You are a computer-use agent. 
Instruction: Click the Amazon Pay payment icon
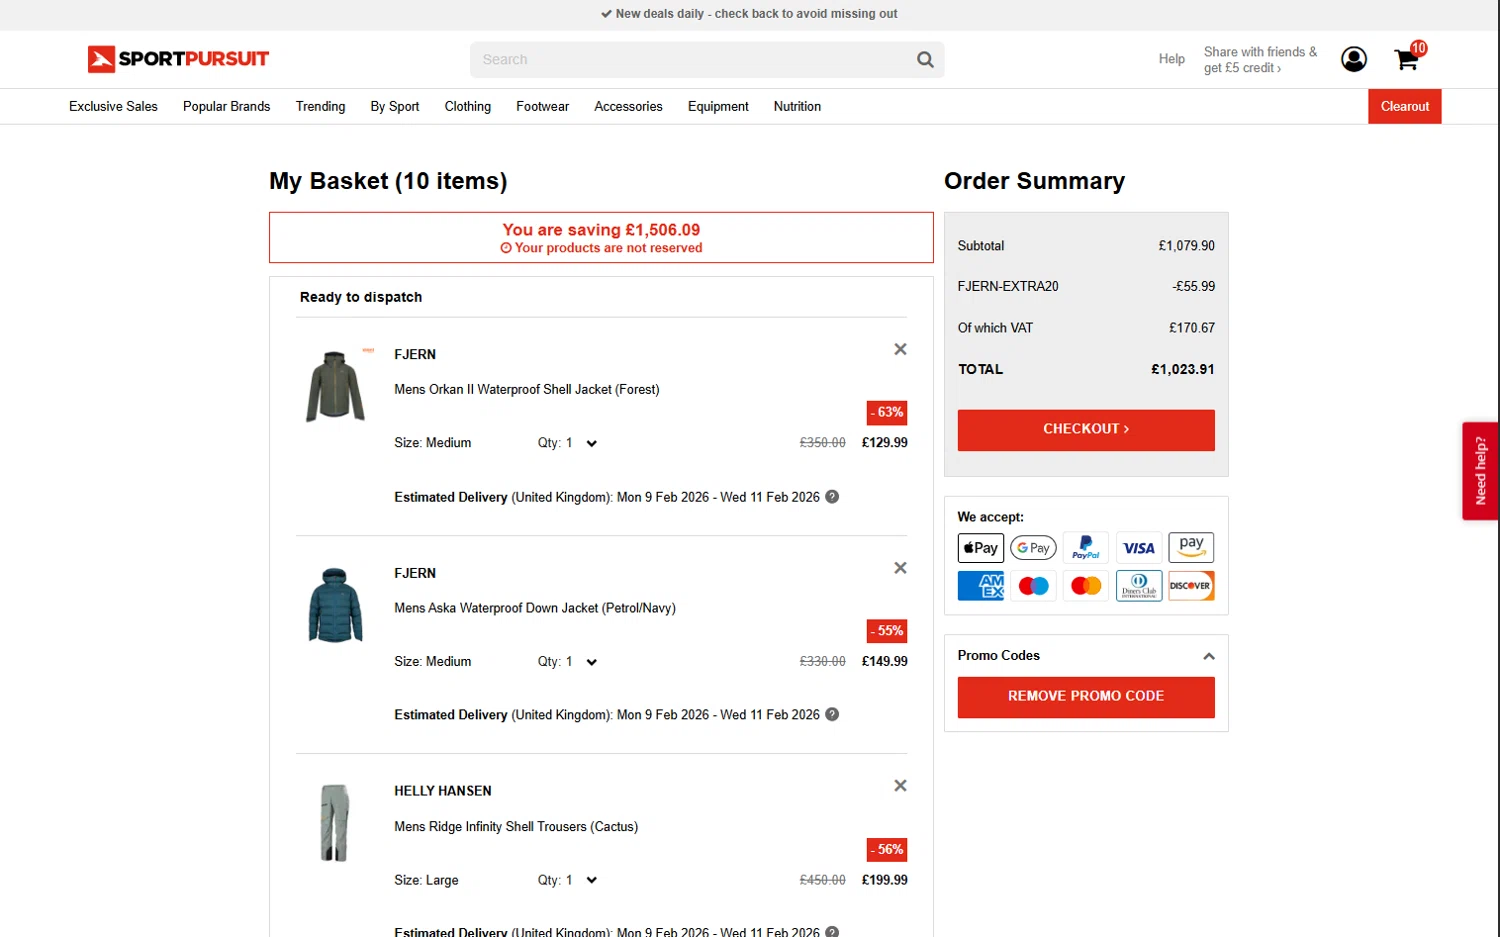click(x=1191, y=548)
